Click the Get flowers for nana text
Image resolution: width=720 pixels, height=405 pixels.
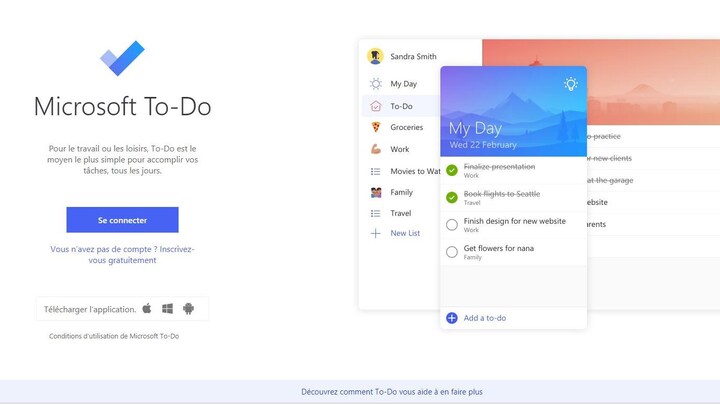(499, 248)
